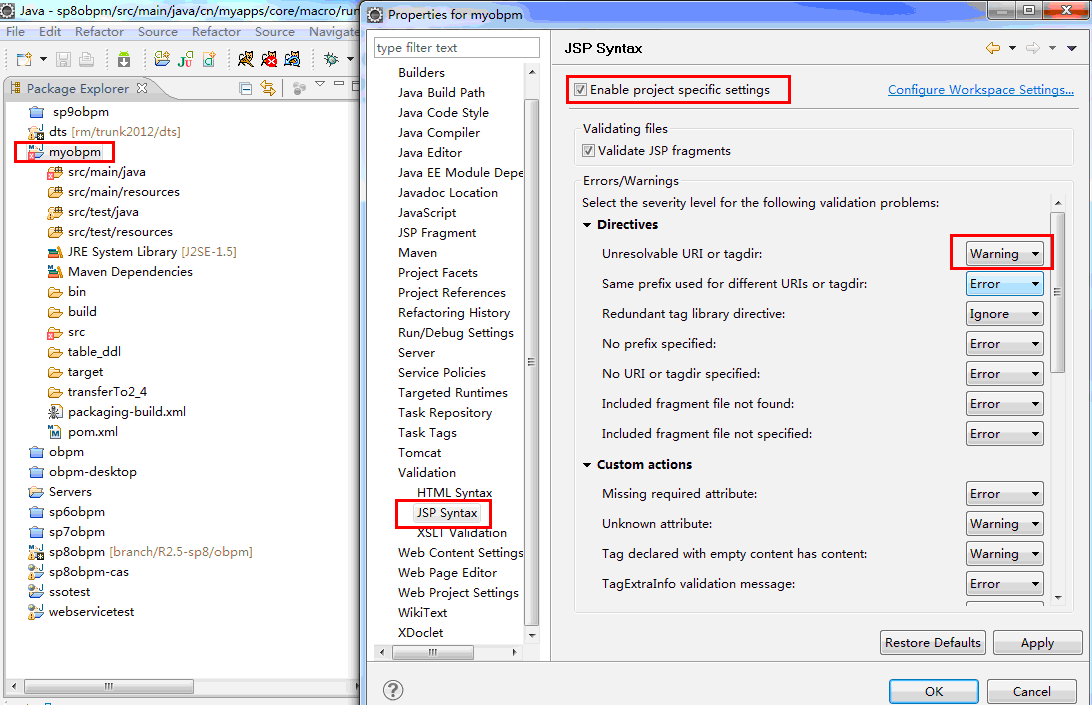Select the dts project

[58, 132]
